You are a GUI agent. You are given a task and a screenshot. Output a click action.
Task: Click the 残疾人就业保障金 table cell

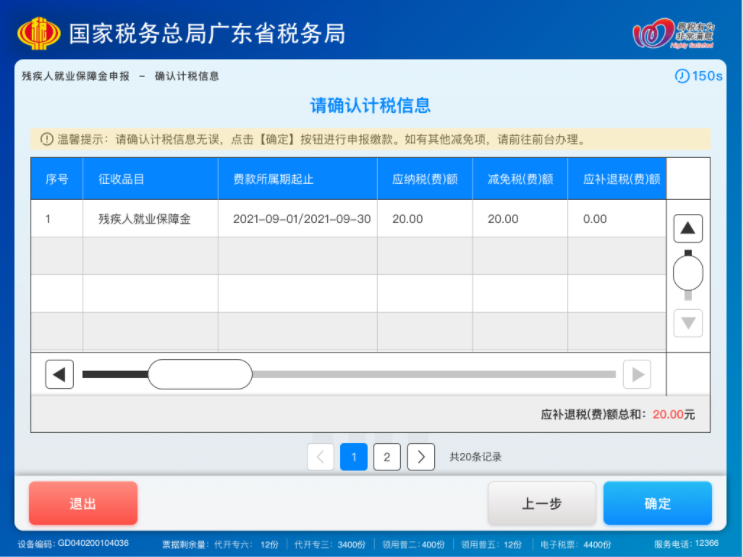pyautogui.click(x=150, y=219)
